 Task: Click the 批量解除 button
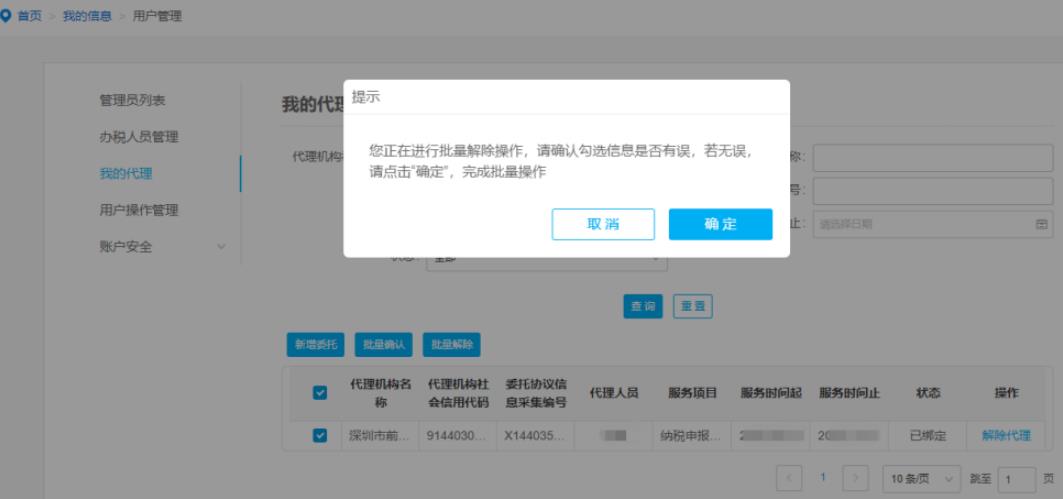451,344
